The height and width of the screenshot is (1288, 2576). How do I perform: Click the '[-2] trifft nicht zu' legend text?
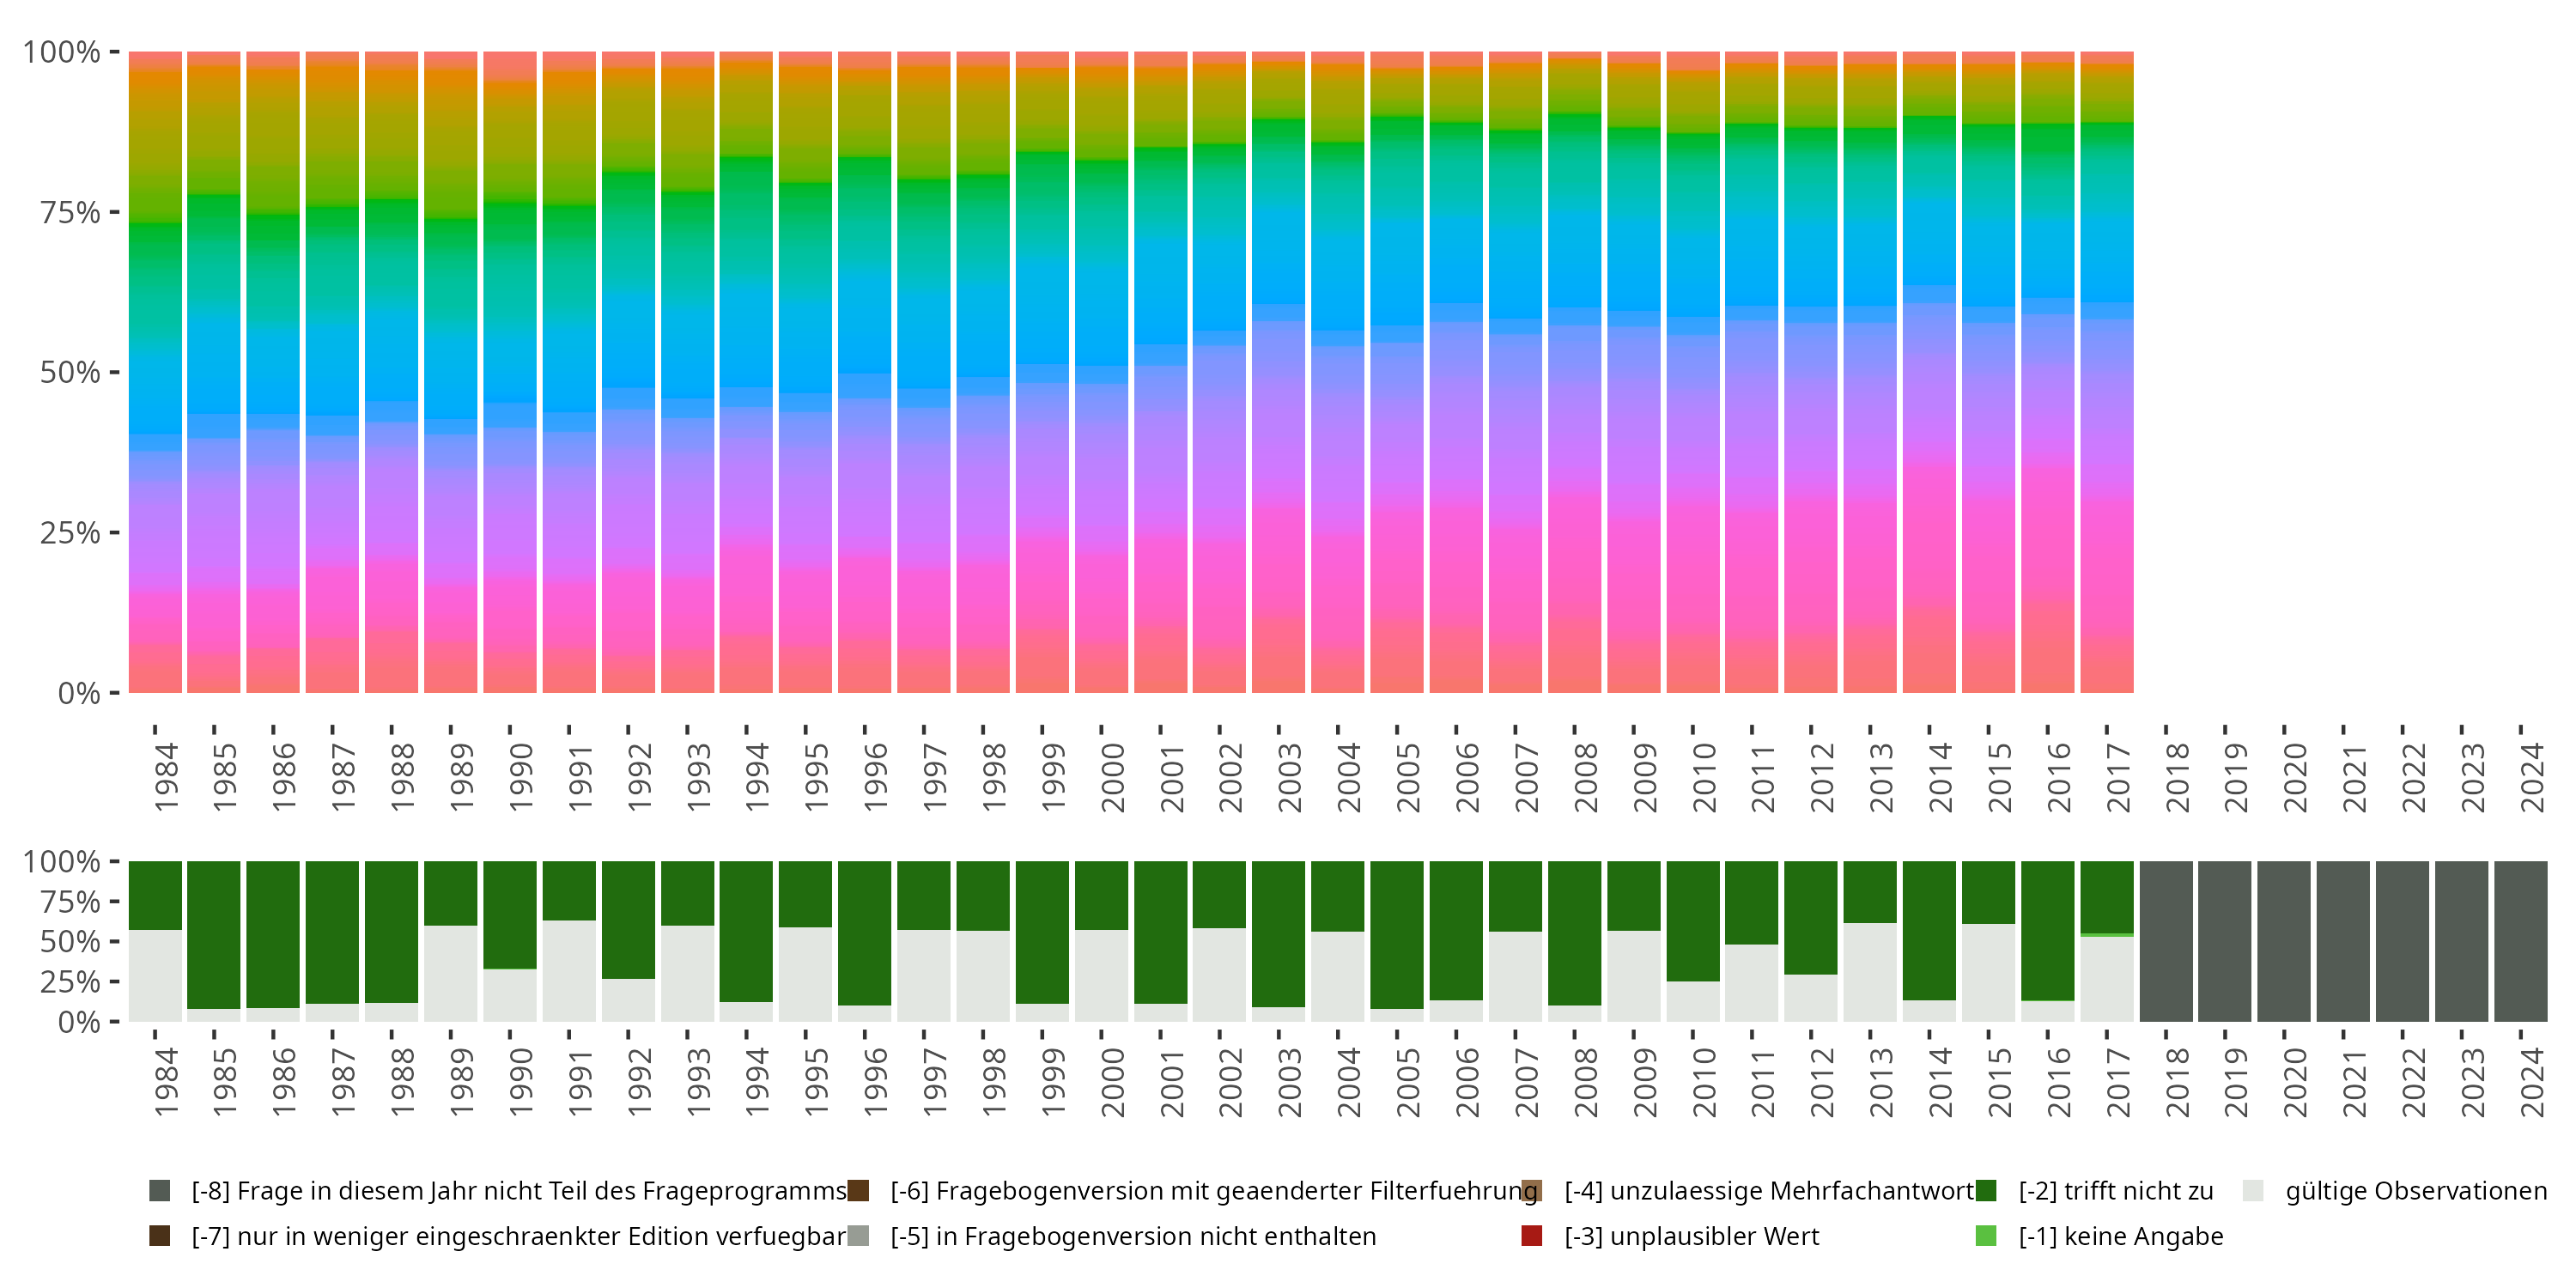2116,1190
